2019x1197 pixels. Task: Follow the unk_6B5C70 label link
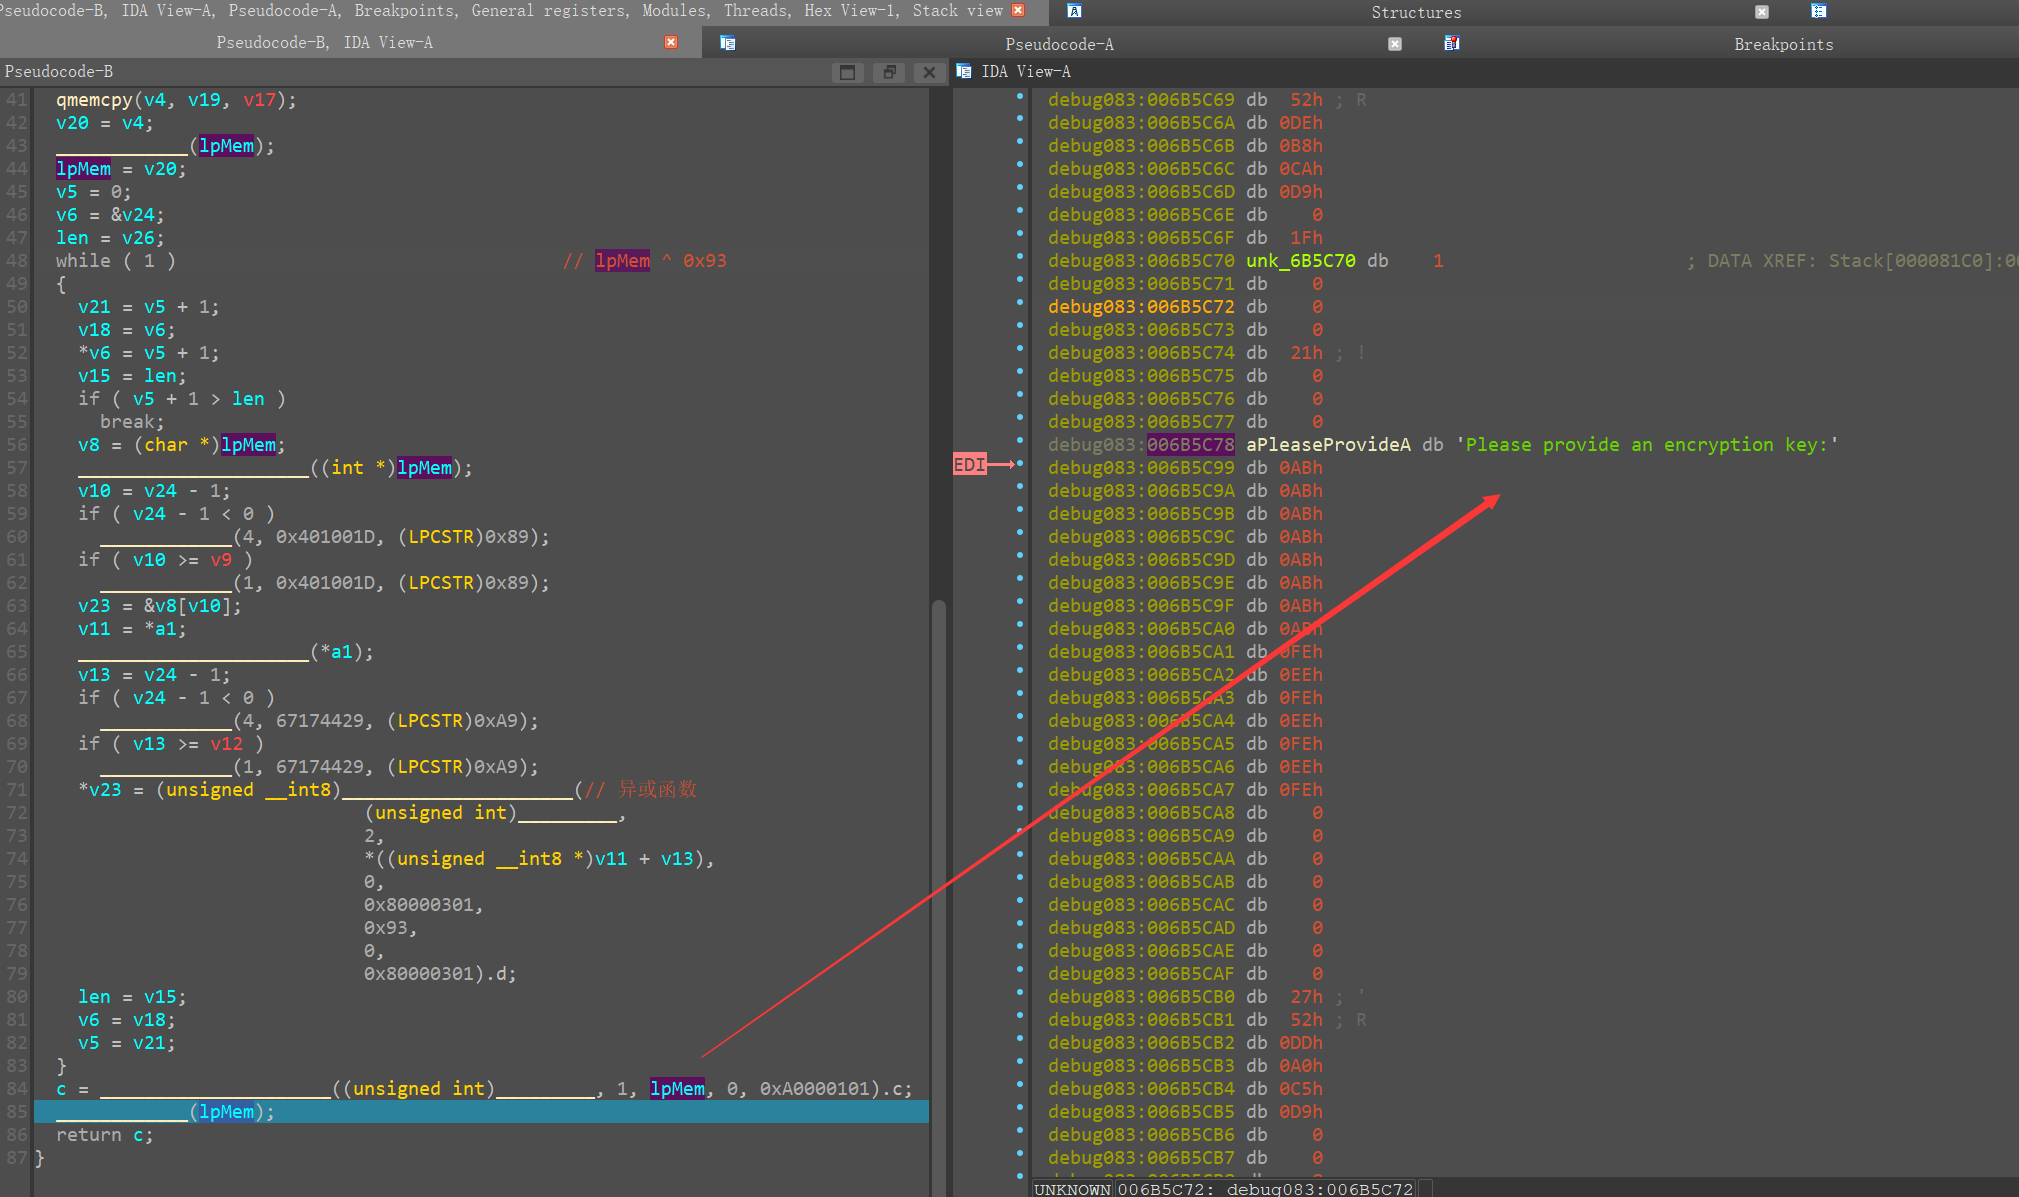1300,261
